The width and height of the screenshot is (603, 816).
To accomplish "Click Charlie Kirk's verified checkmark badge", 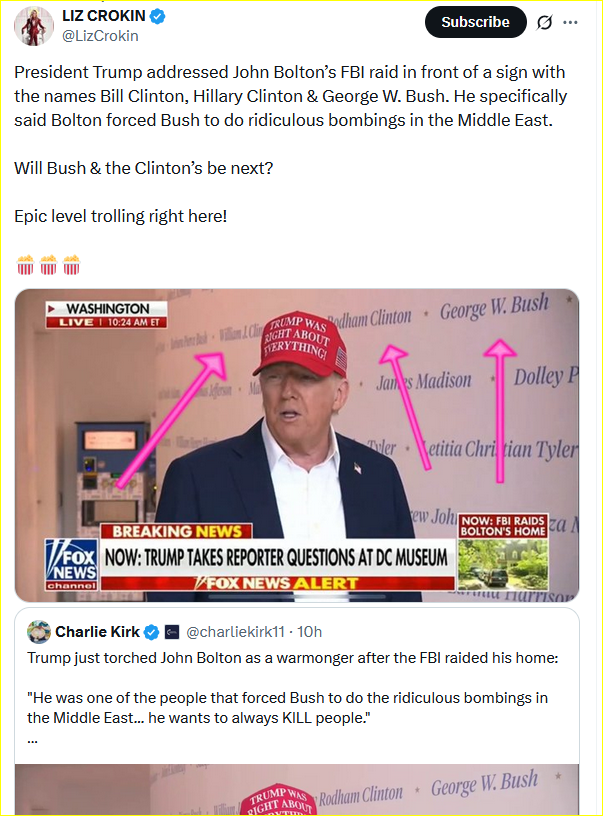I will pos(151,632).
